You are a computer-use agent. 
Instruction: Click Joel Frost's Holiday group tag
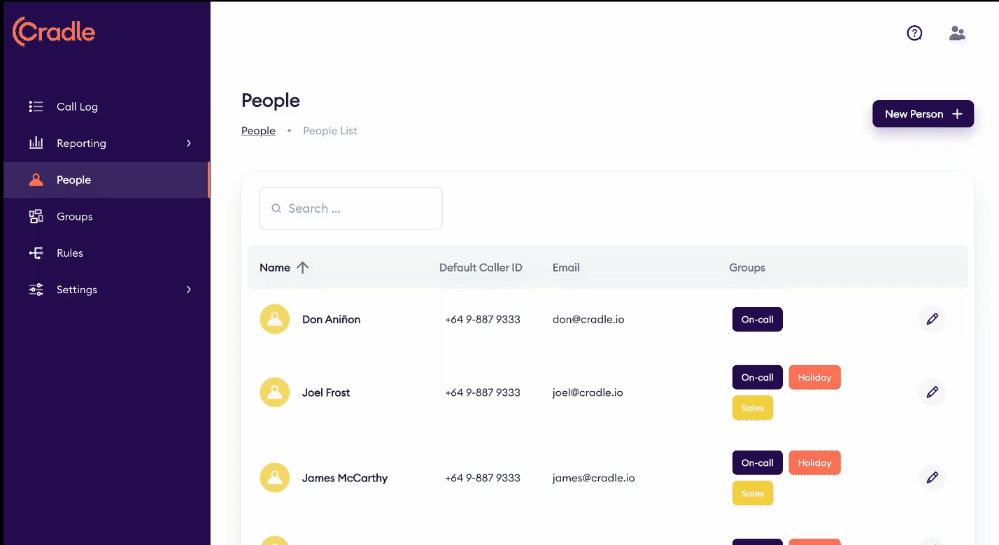click(x=814, y=377)
